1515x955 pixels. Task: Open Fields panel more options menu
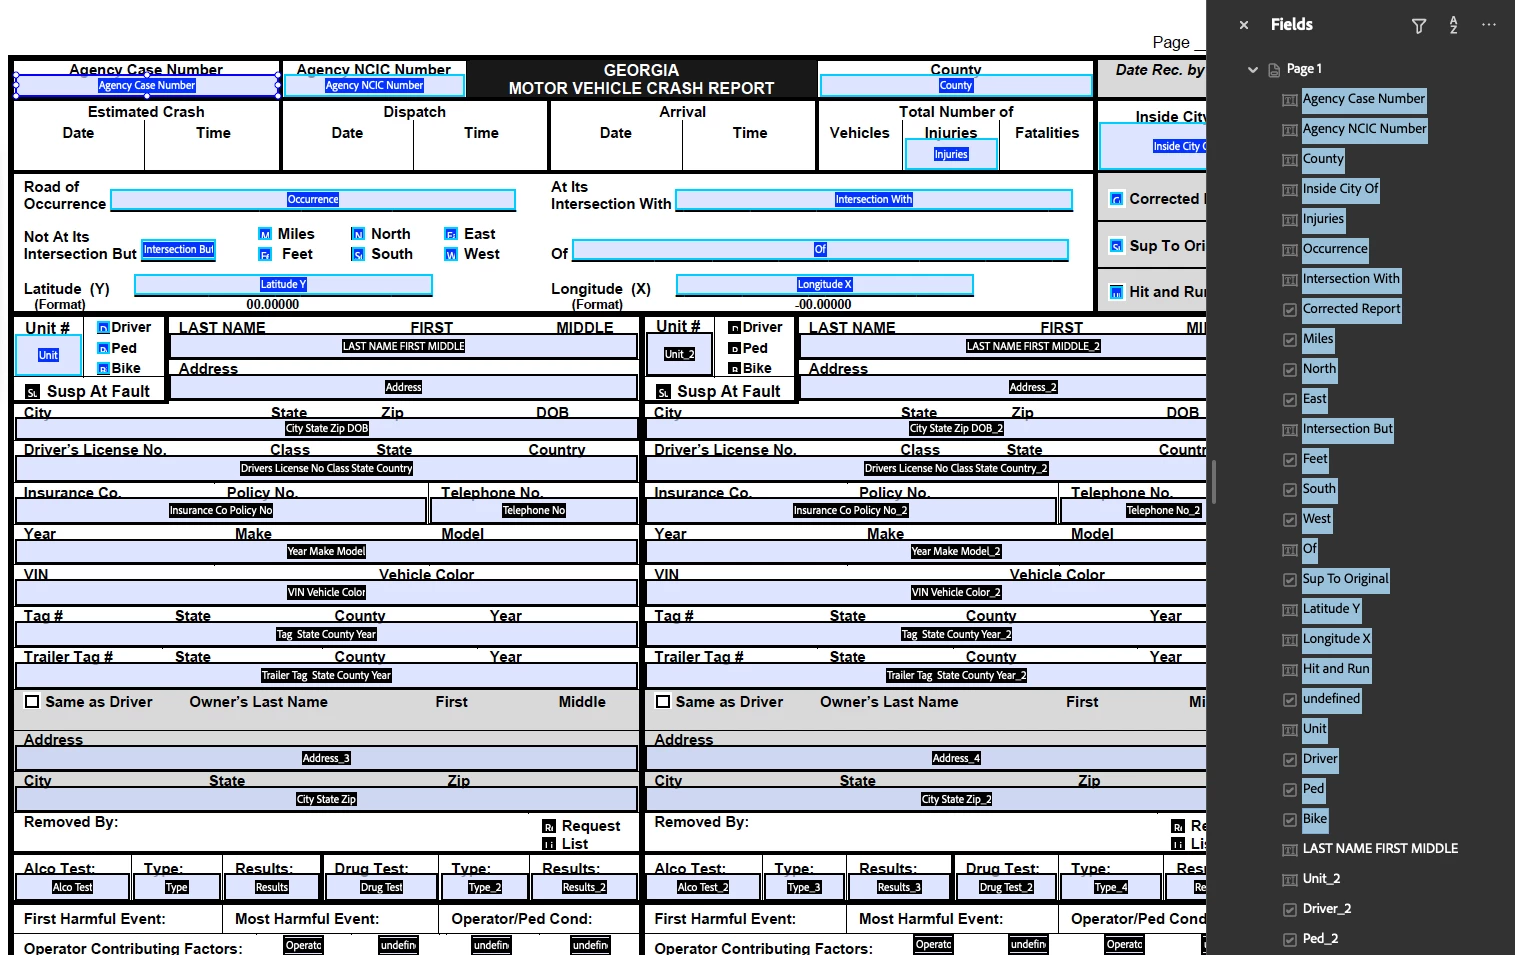(1489, 25)
